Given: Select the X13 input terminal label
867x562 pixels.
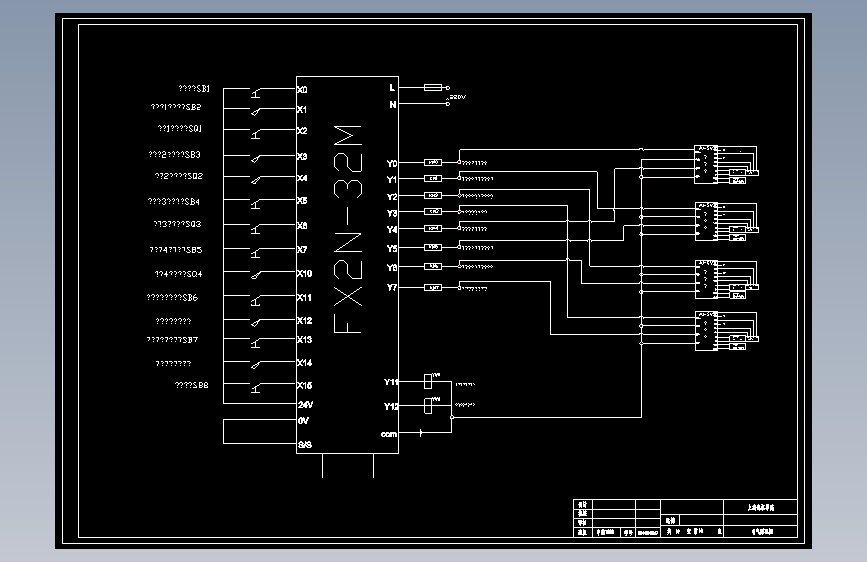Looking at the screenshot, I should (305, 340).
